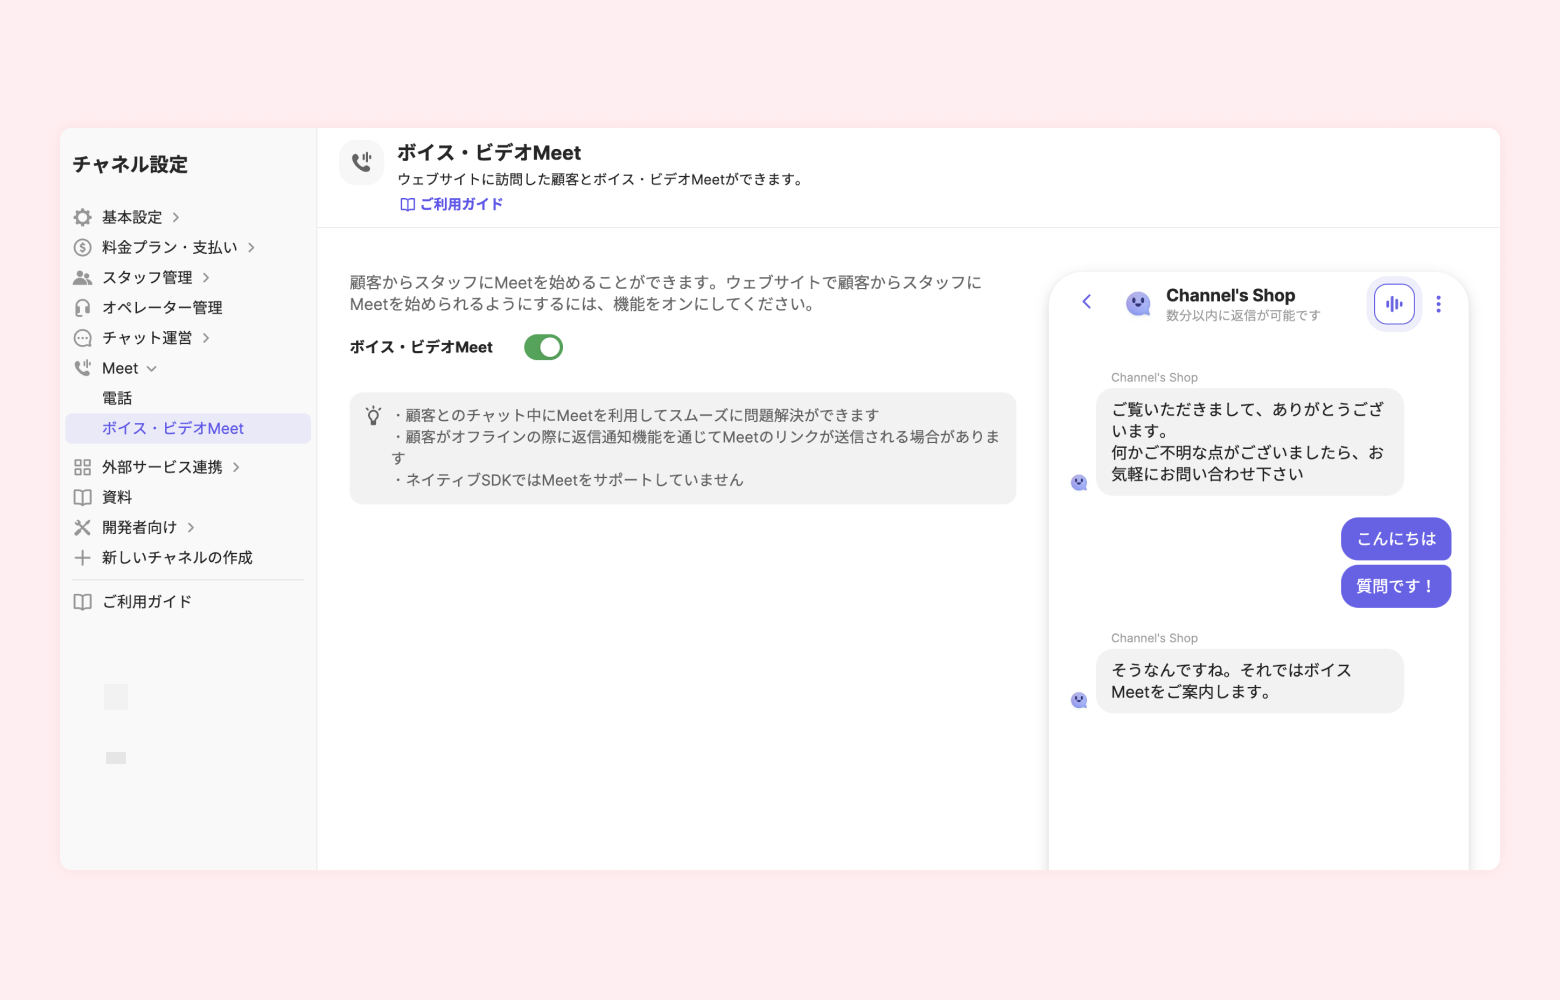The image size is (1560, 1000).
Task: Click the phone icon beside ボイス・ビデオMeet title
Action: (362, 162)
